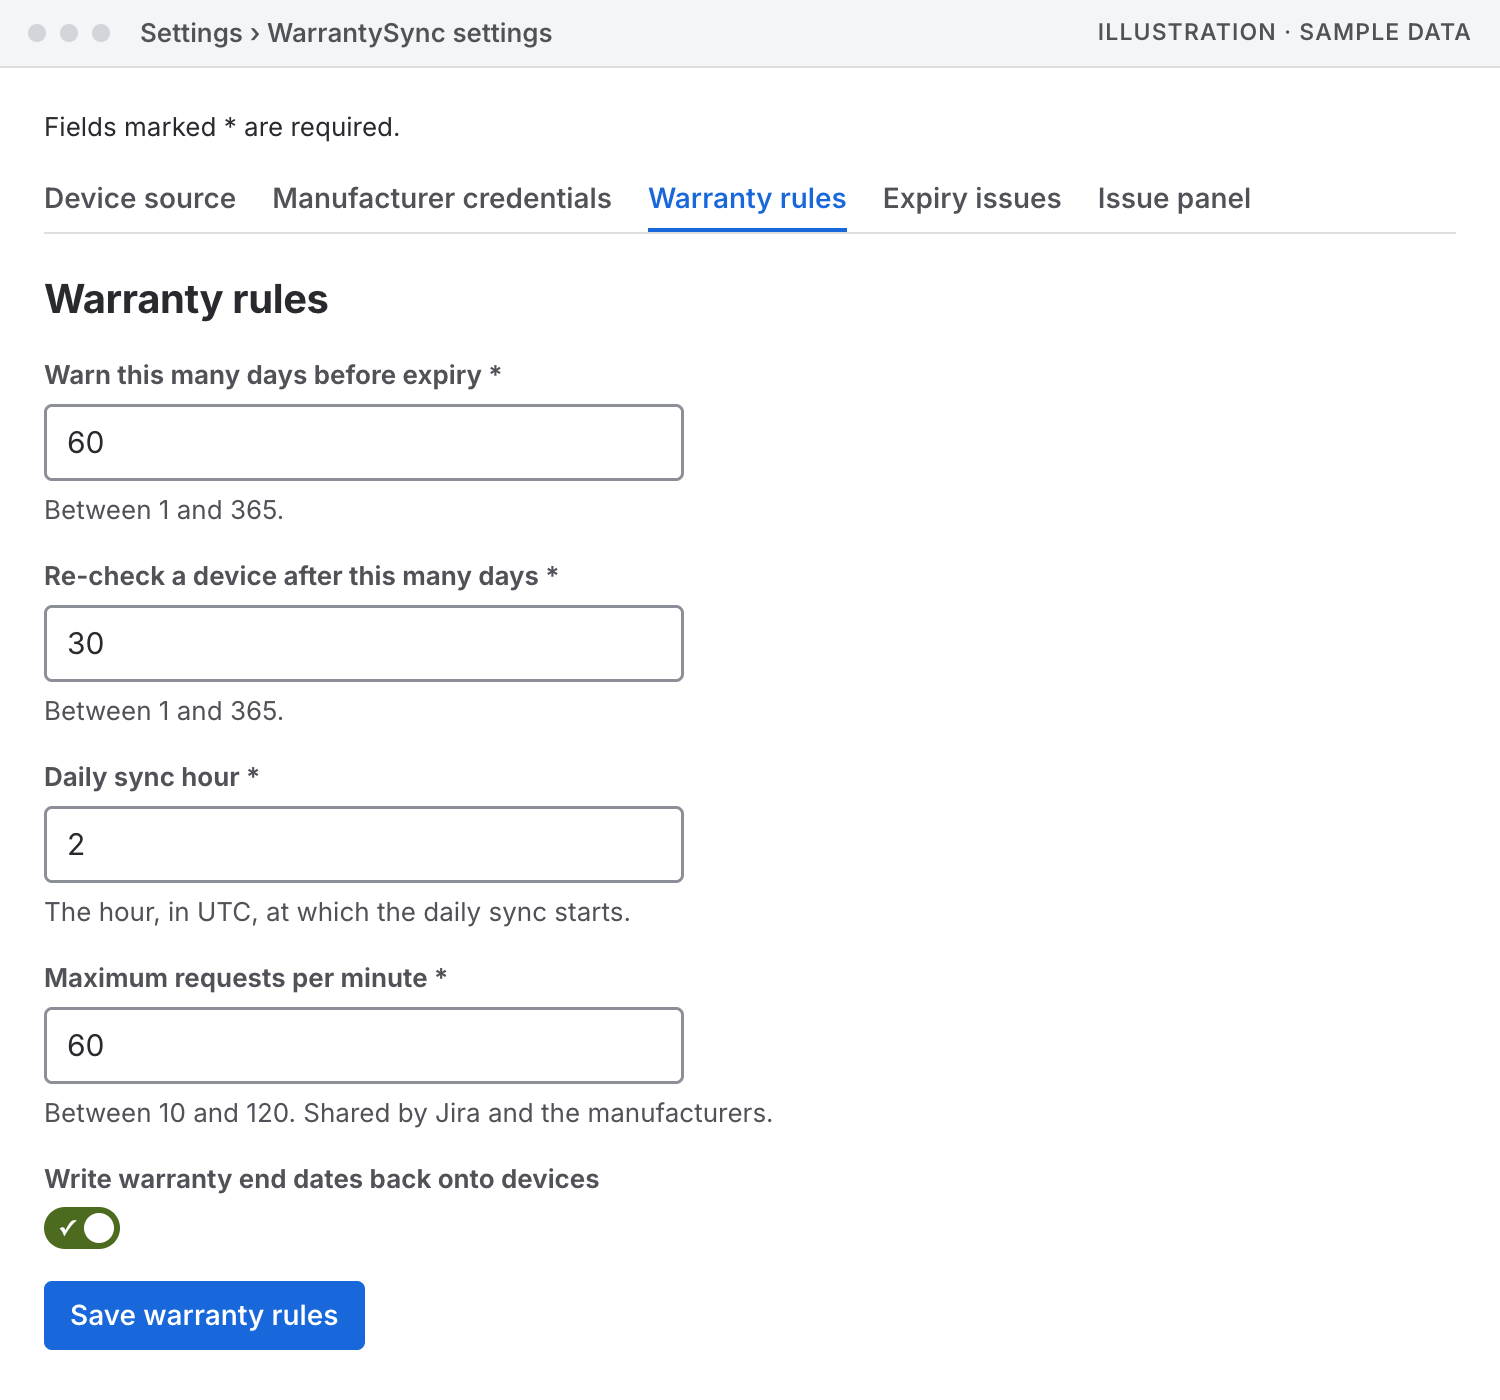Click the WarrantySync settings breadcrumb title
Image resolution: width=1500 pixels, height=1400 pixels.
pyautogui.click(x=410, y=33)
